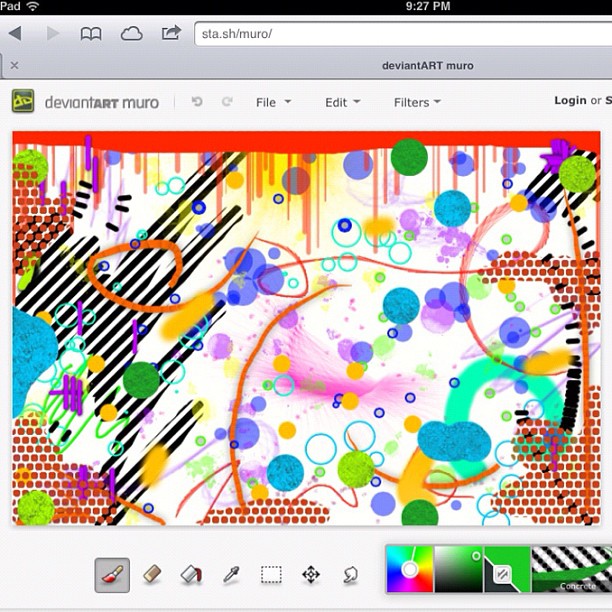
Task: Expand the File dropdown menu
Action: tap(273, 102)
